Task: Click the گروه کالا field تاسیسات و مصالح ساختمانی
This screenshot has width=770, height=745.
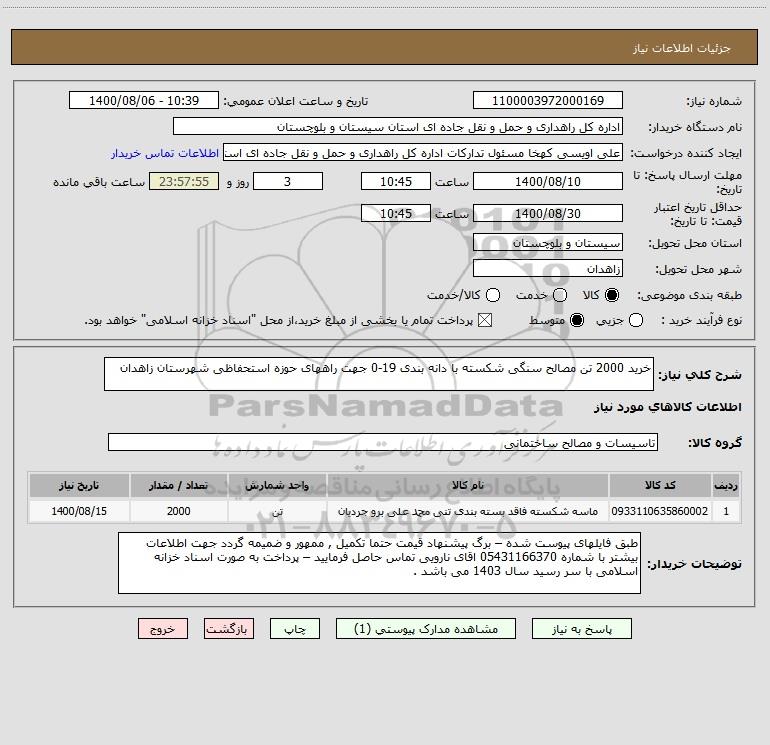Action: pyautogui.click(x=383, y=442)
